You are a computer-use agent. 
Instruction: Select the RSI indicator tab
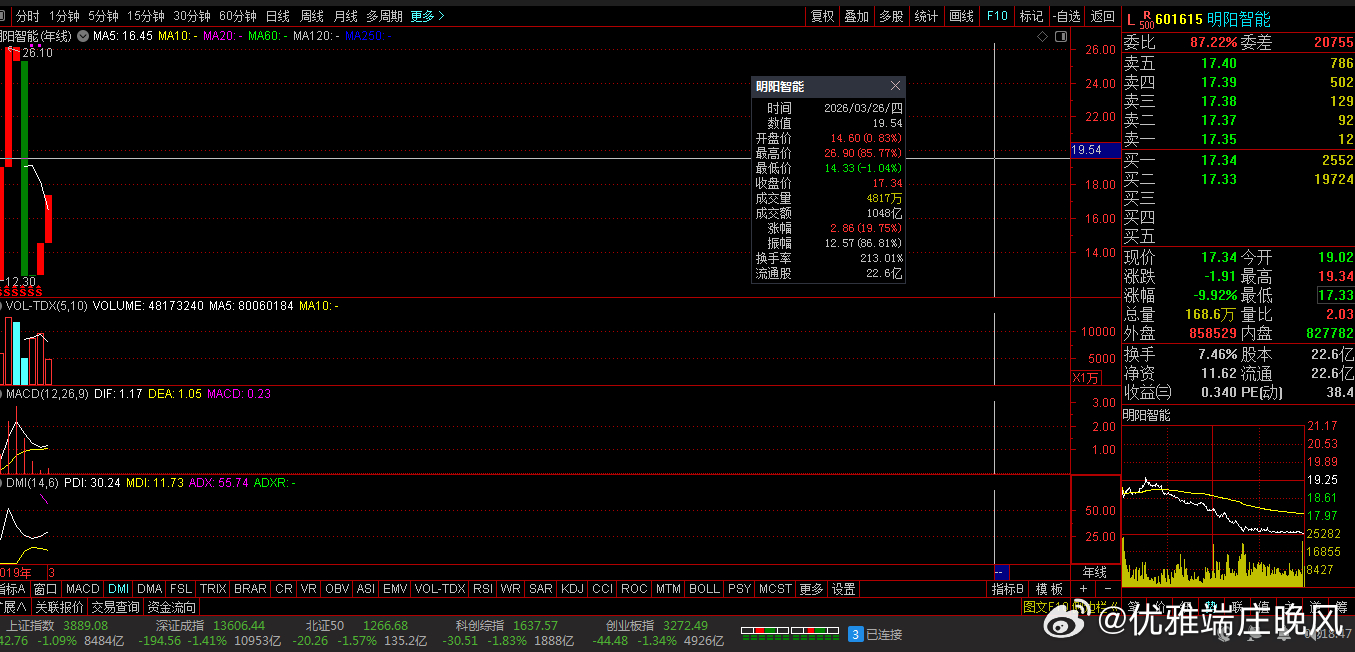pos(482,589)
